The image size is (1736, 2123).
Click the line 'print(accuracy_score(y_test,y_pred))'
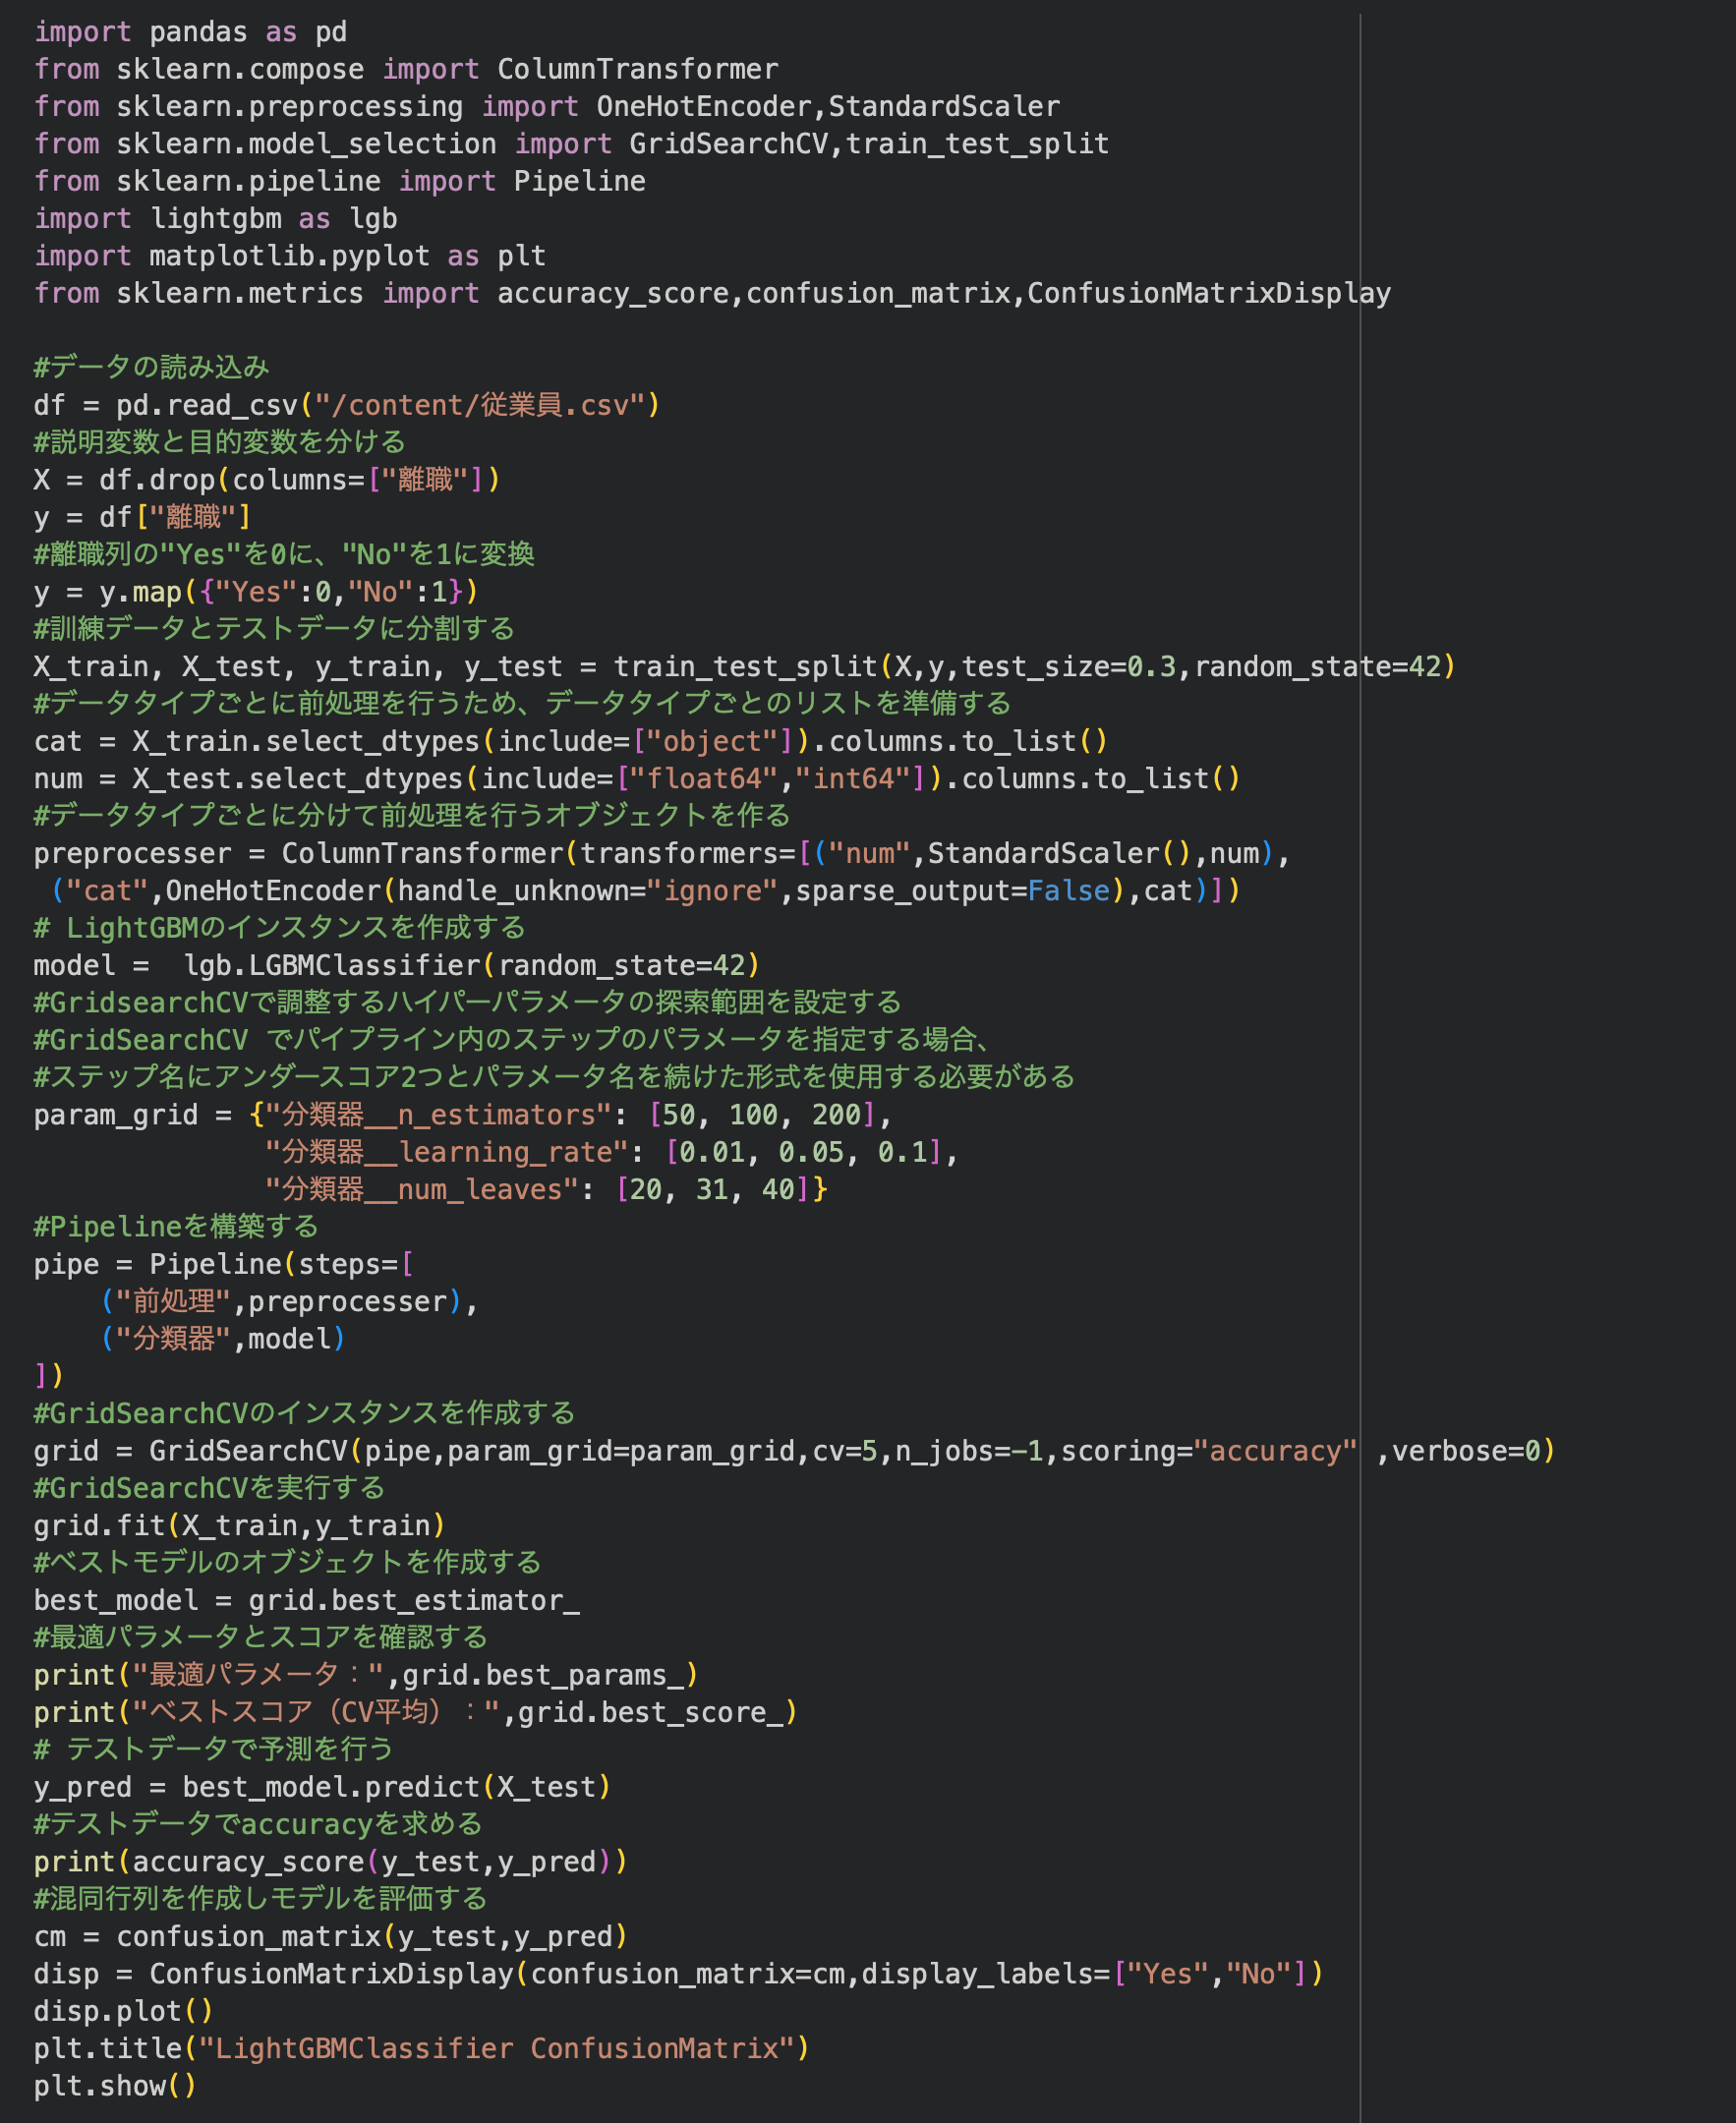(330, 1862)
